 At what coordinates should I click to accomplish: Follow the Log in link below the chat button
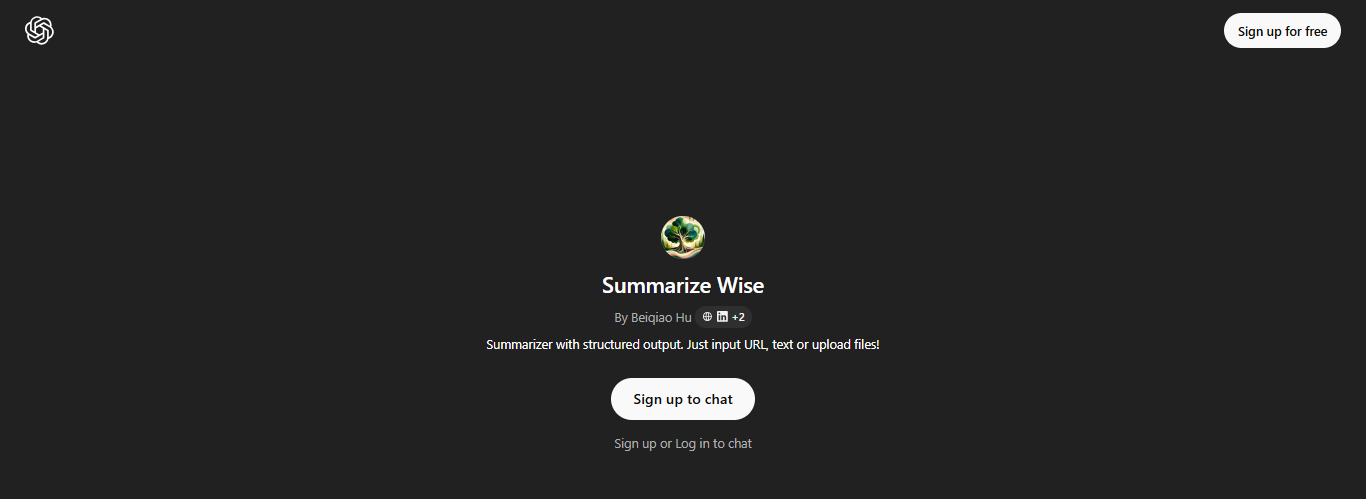pos(692,443)
